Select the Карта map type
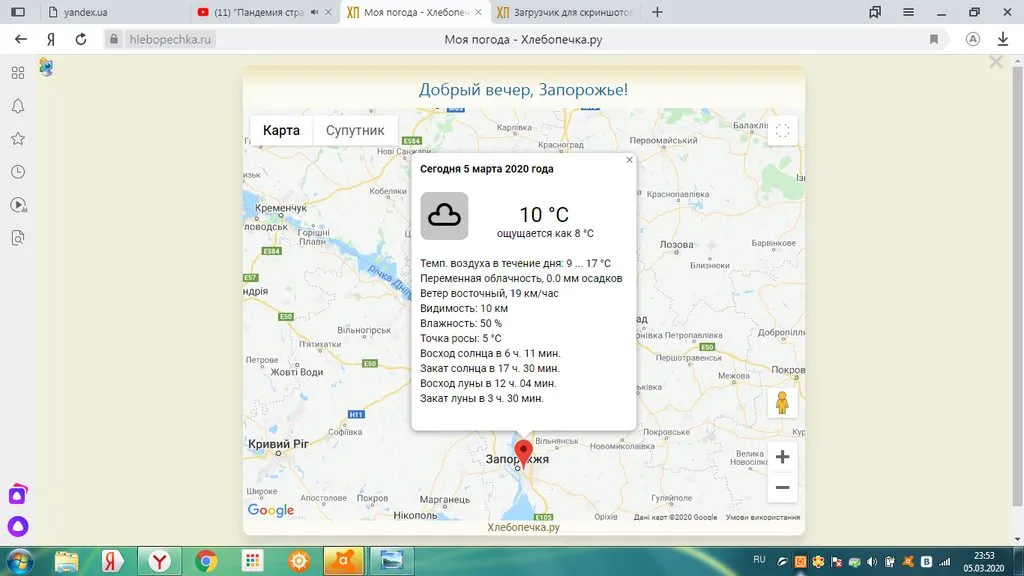This screenshot has height=576, width=1024. [x=281, y=131]
